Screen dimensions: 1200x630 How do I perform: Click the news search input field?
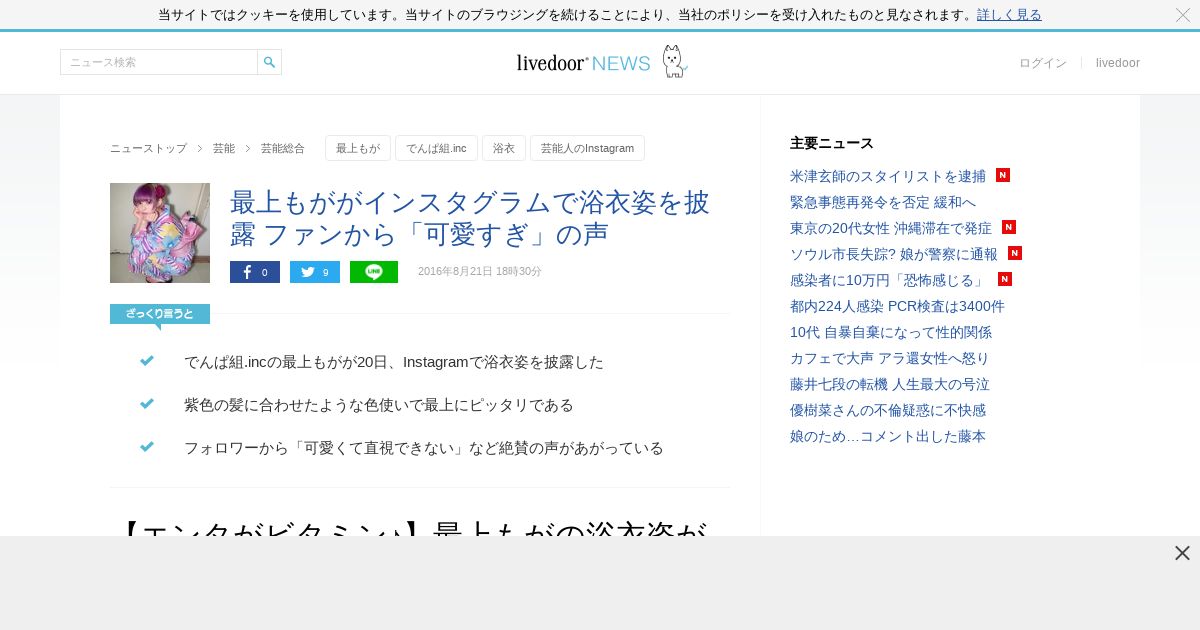[x=159, y=62]
